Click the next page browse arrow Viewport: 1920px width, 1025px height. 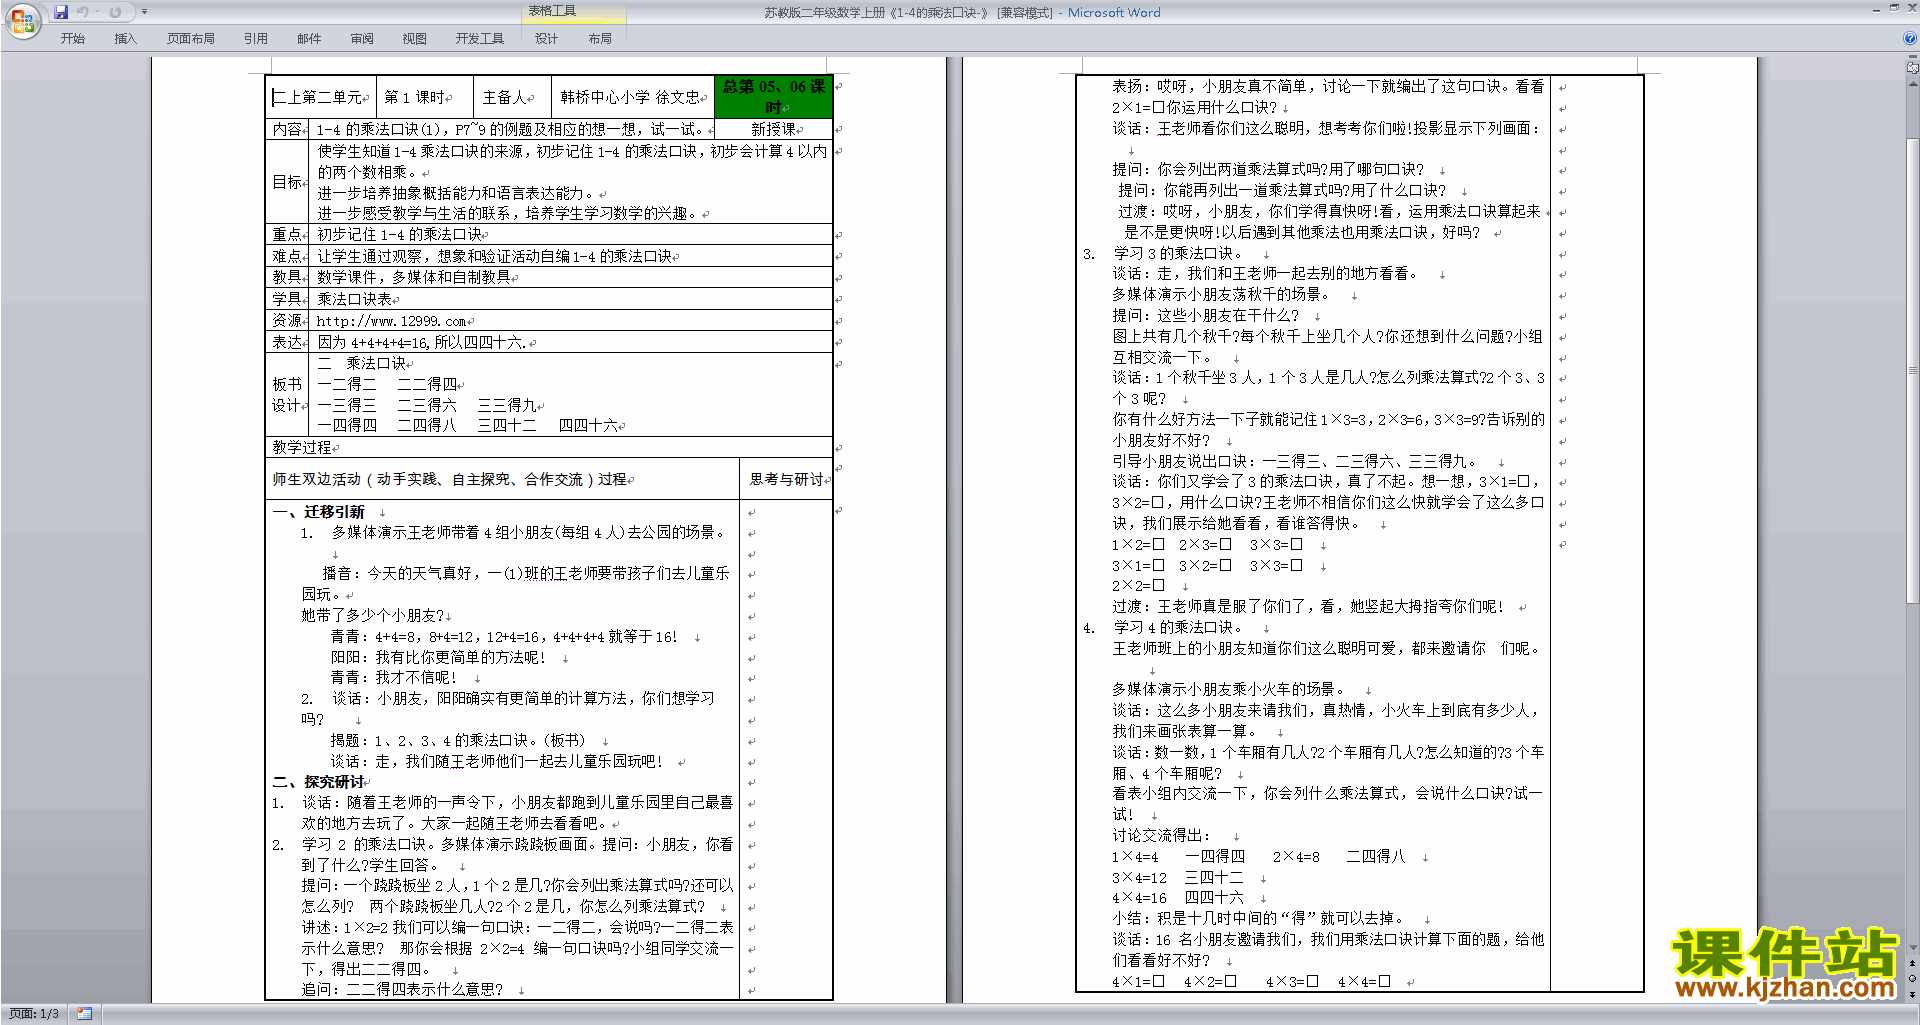pos(1913,994)
